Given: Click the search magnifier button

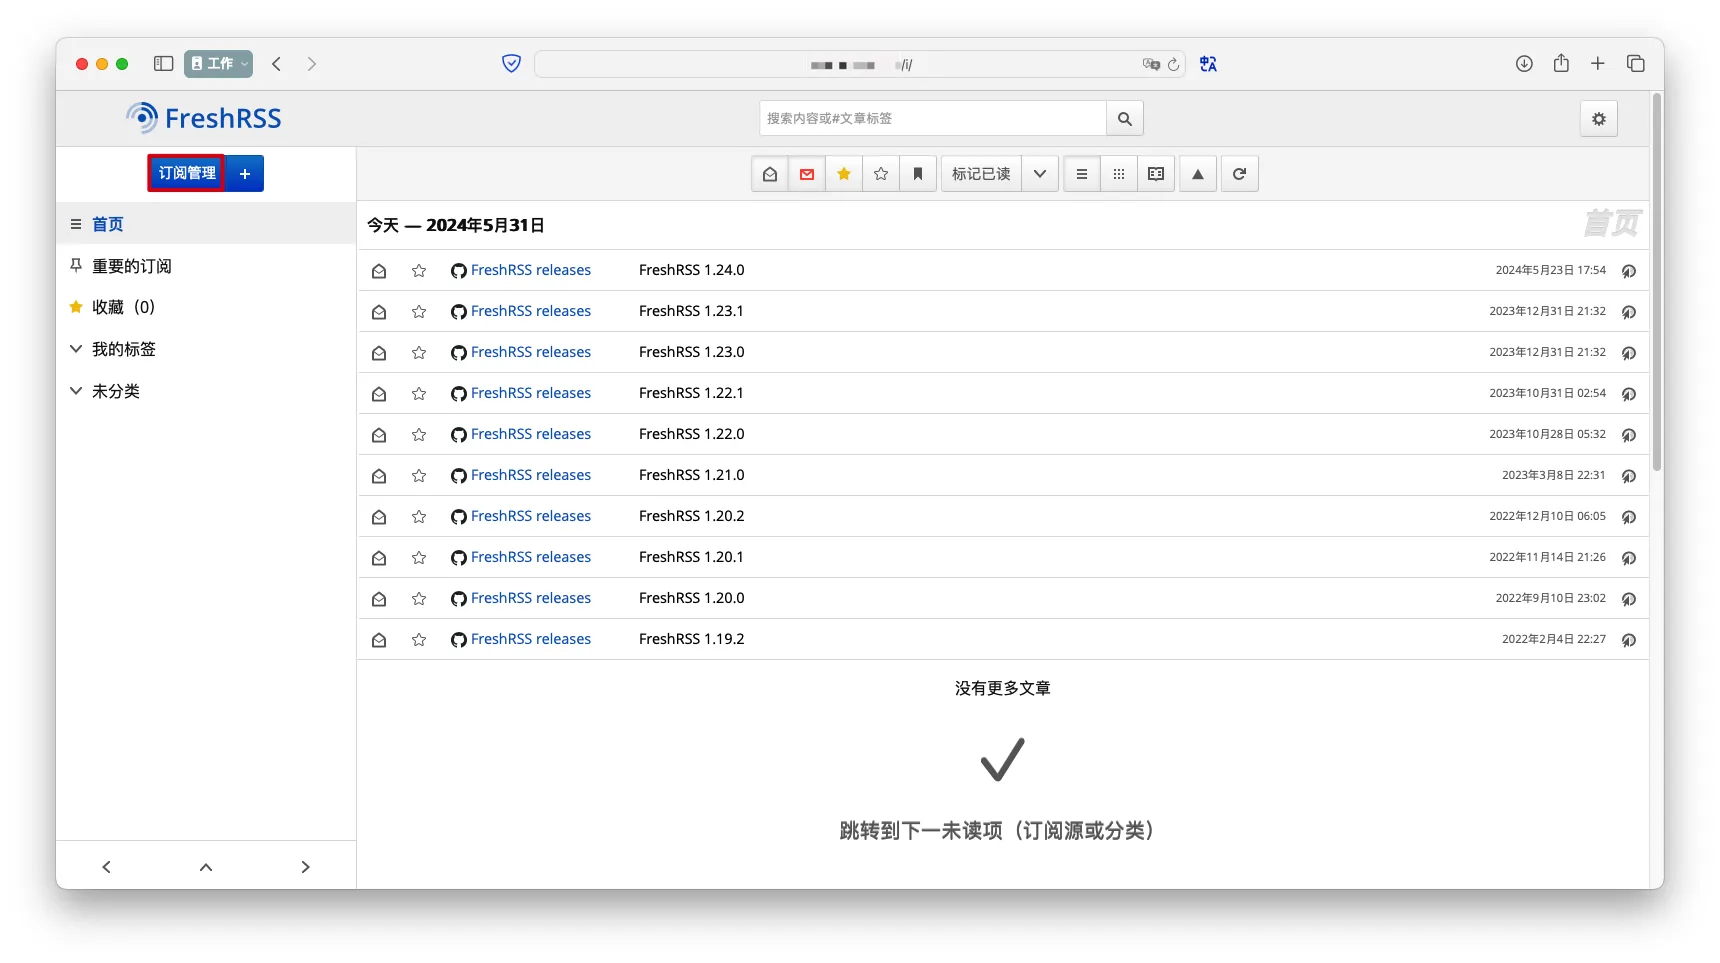Looking at the screenshot, I should click(x=1124, y=119).
